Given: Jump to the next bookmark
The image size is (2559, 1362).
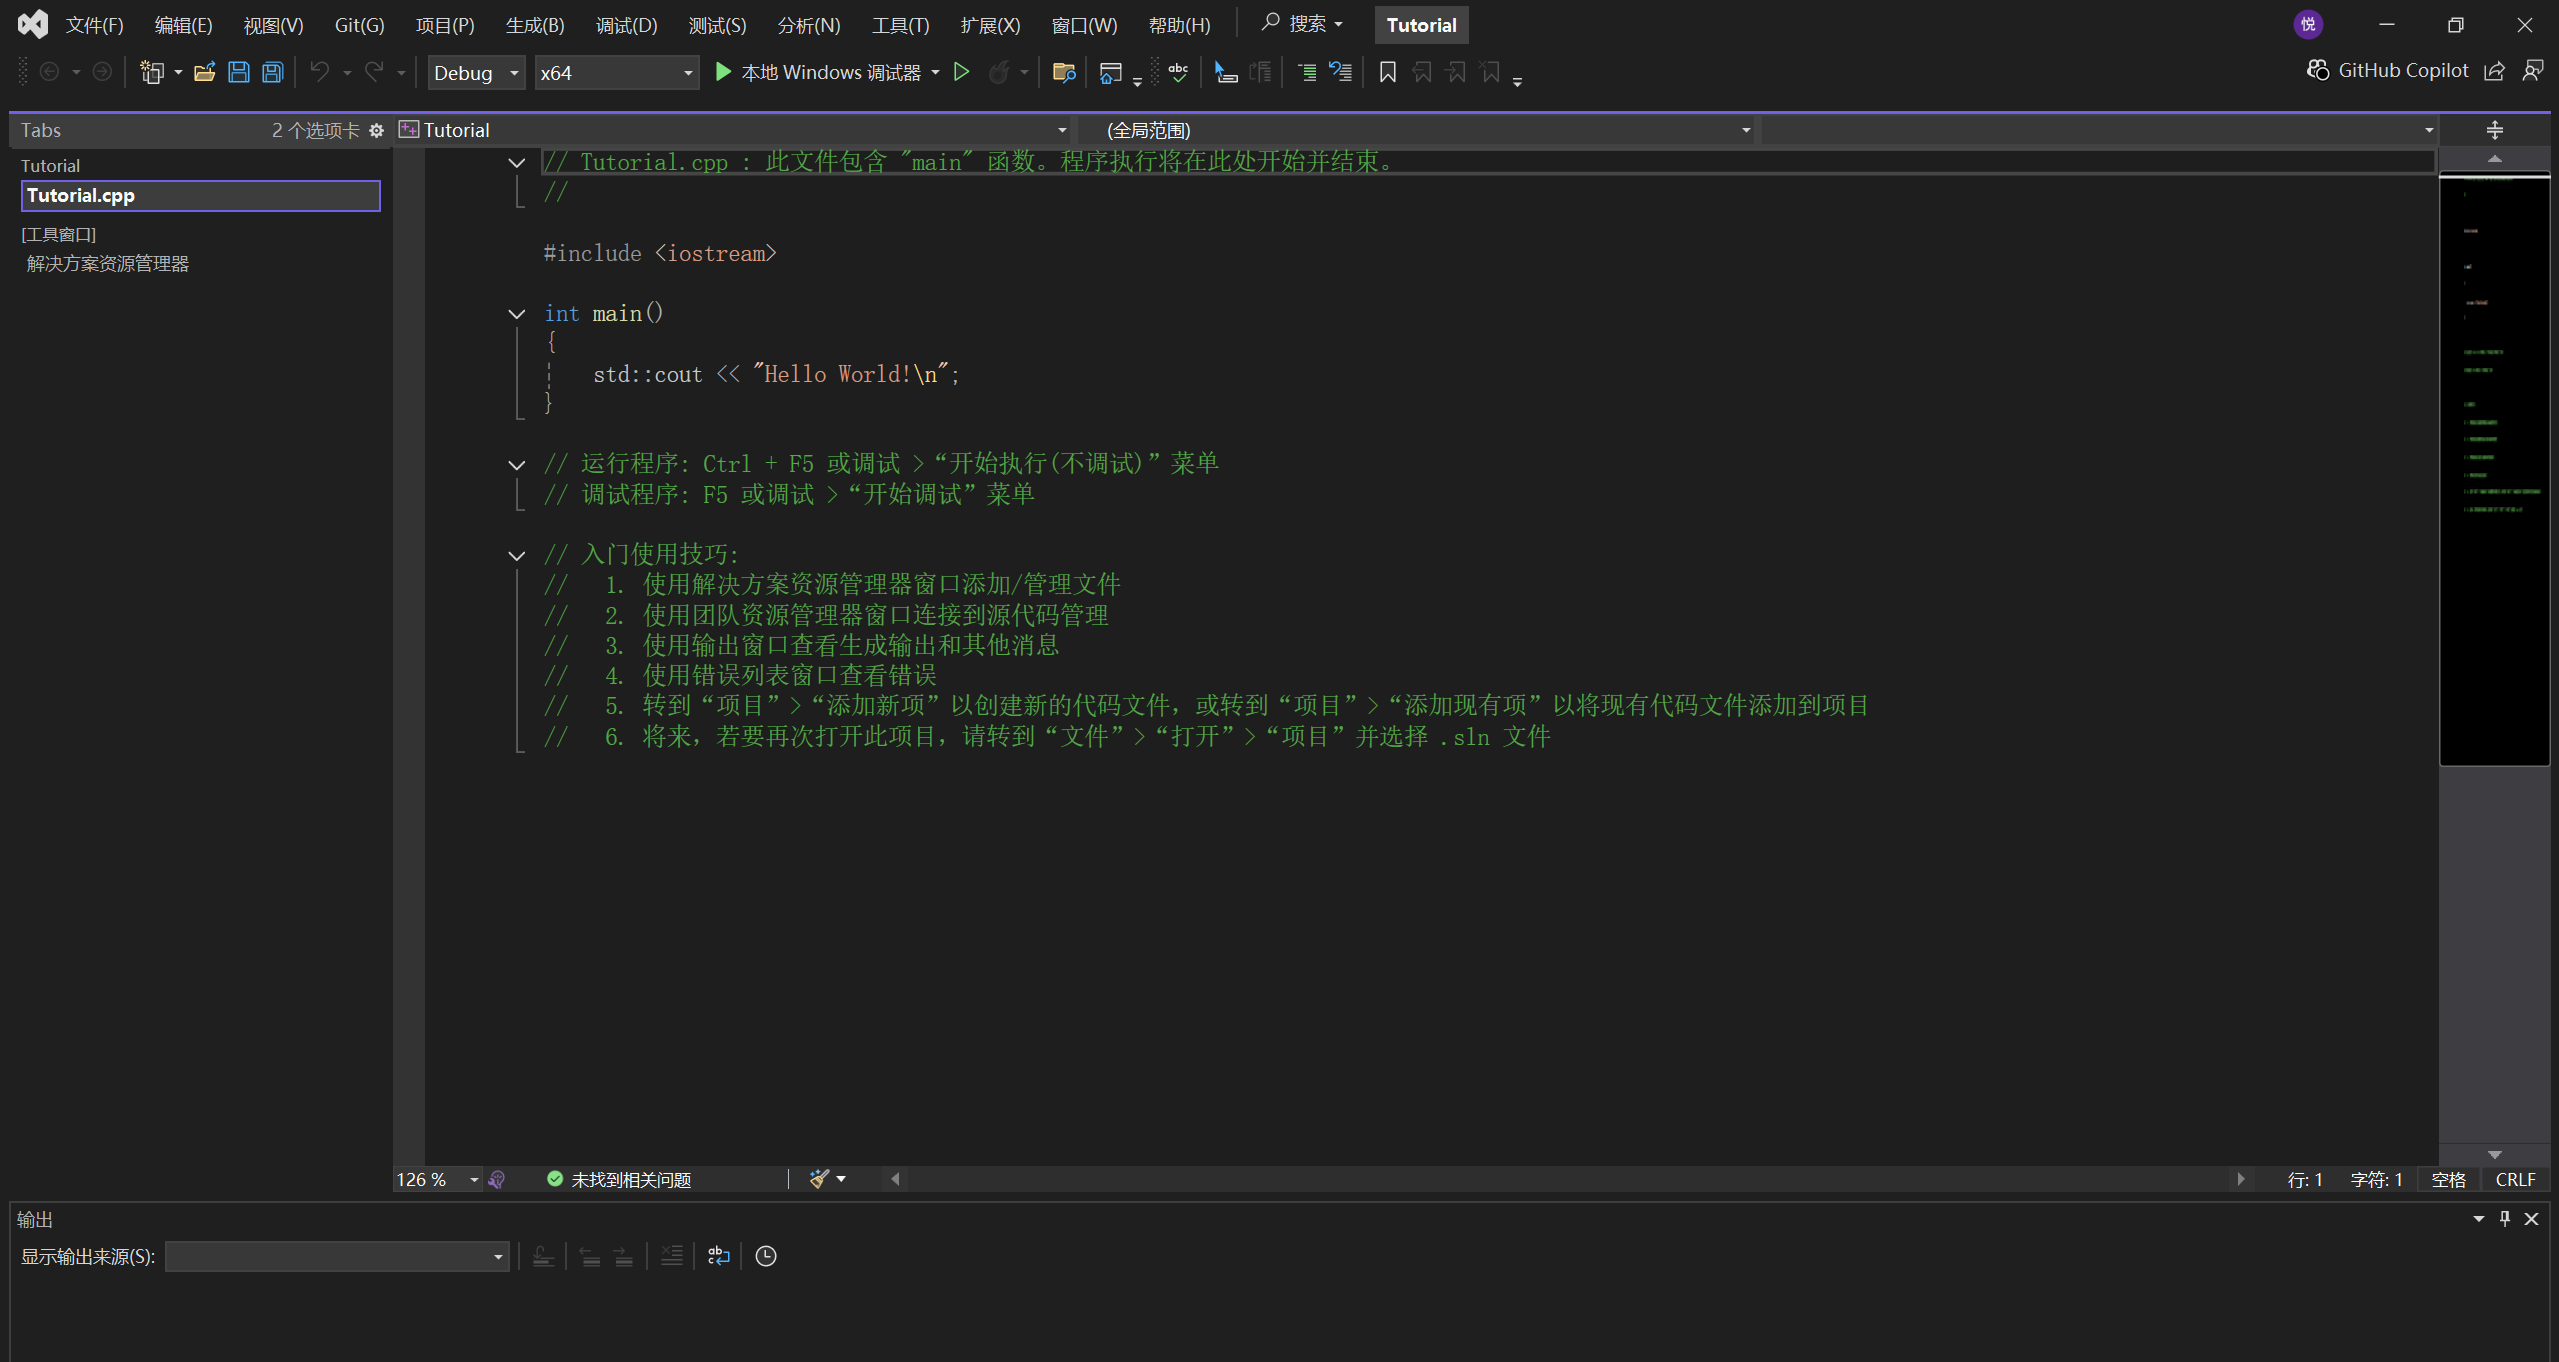Looking at the screenshot, I should pos(1456,72).
